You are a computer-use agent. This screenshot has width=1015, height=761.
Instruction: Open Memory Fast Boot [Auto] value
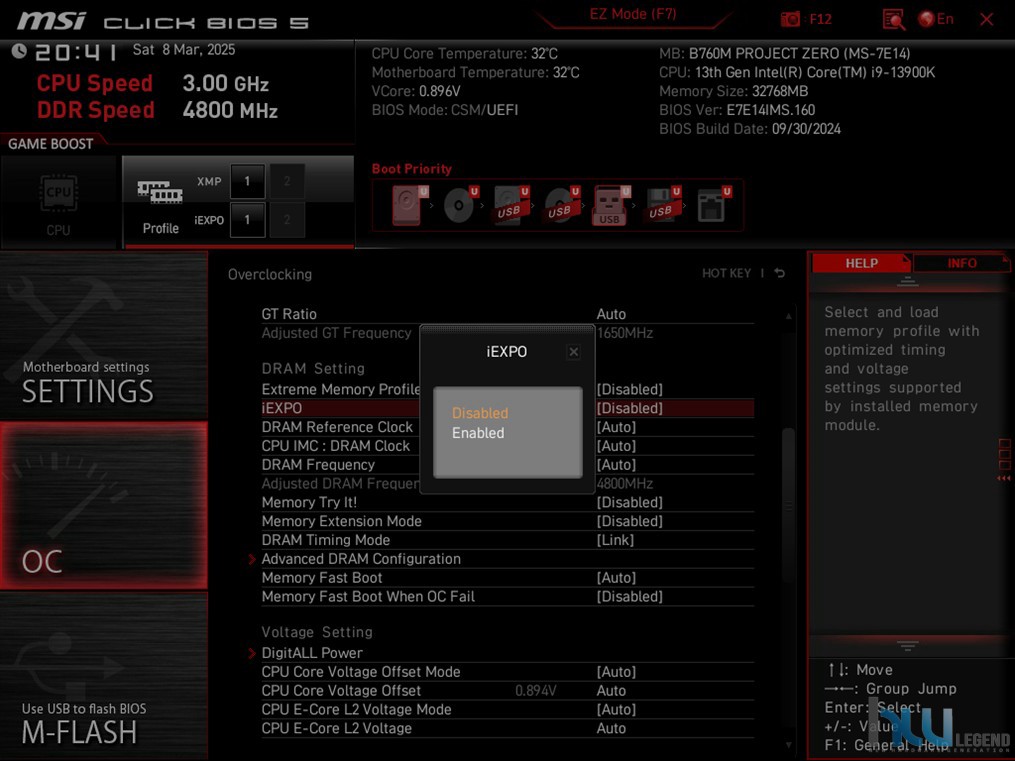point(616,577)
